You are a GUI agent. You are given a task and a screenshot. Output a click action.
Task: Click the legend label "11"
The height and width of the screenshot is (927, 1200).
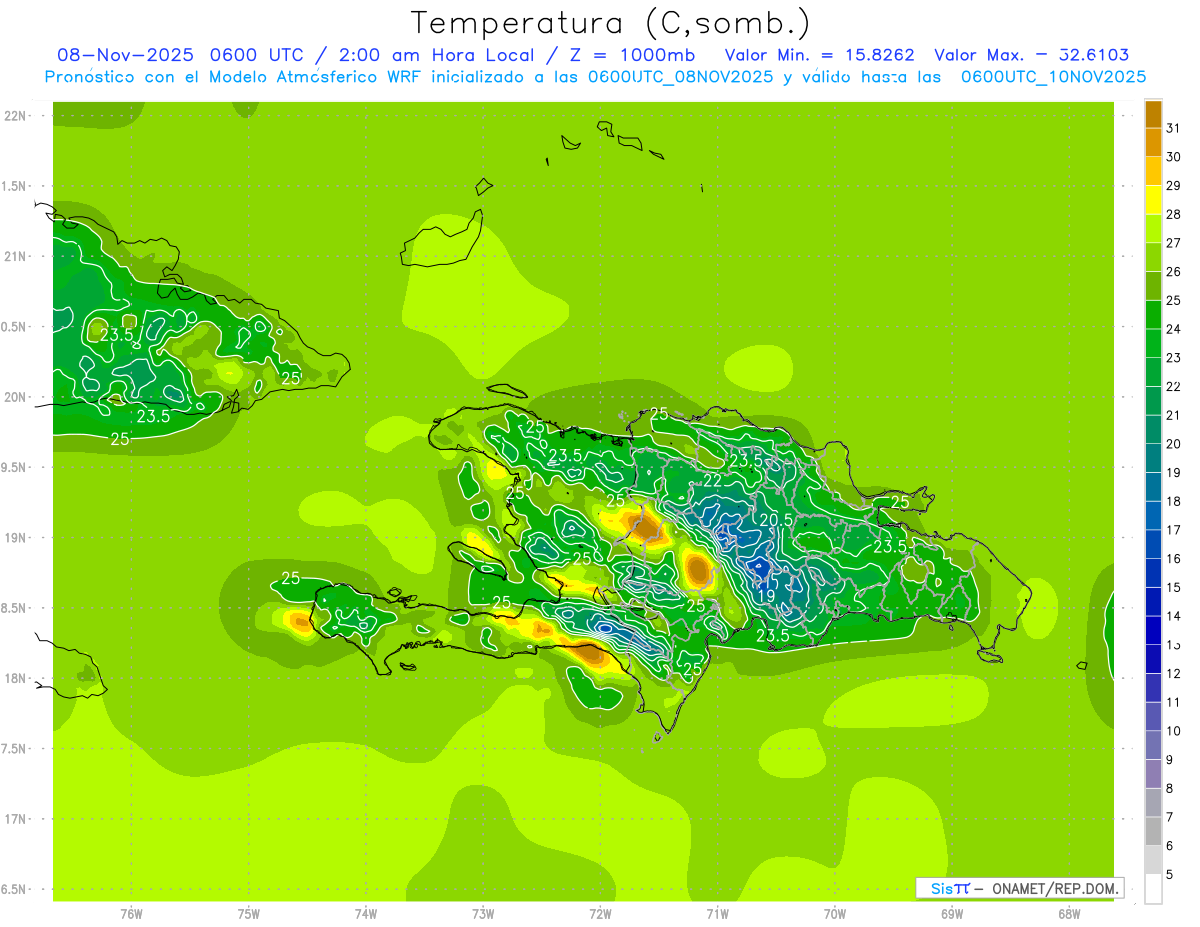(1173, 702)
